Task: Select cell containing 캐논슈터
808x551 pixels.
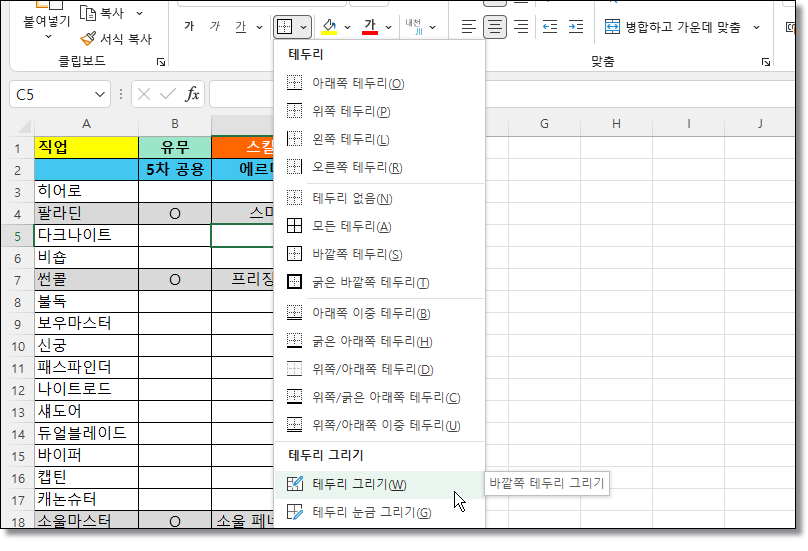Action: (86, 499)
